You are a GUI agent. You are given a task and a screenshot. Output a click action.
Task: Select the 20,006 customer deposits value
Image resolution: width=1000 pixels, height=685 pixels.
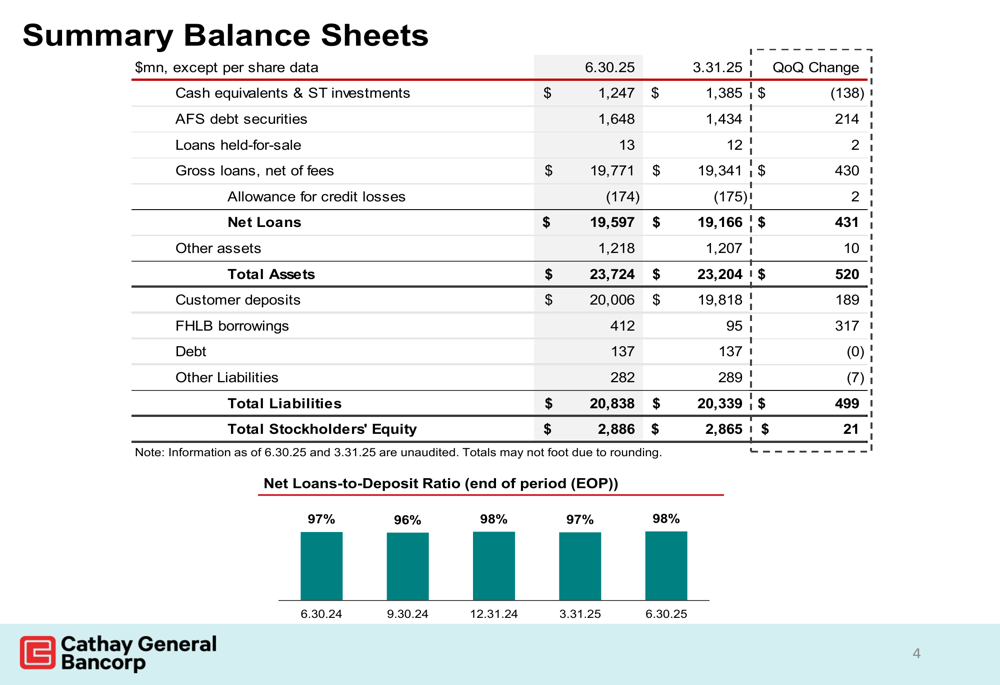click(x=612, y=300)
